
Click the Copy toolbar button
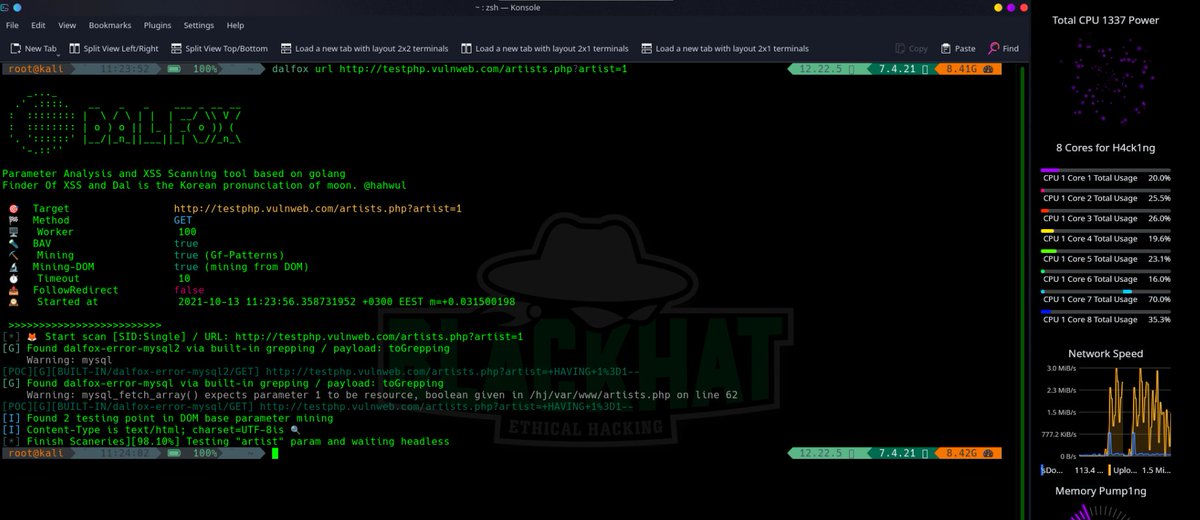(912, 48)
